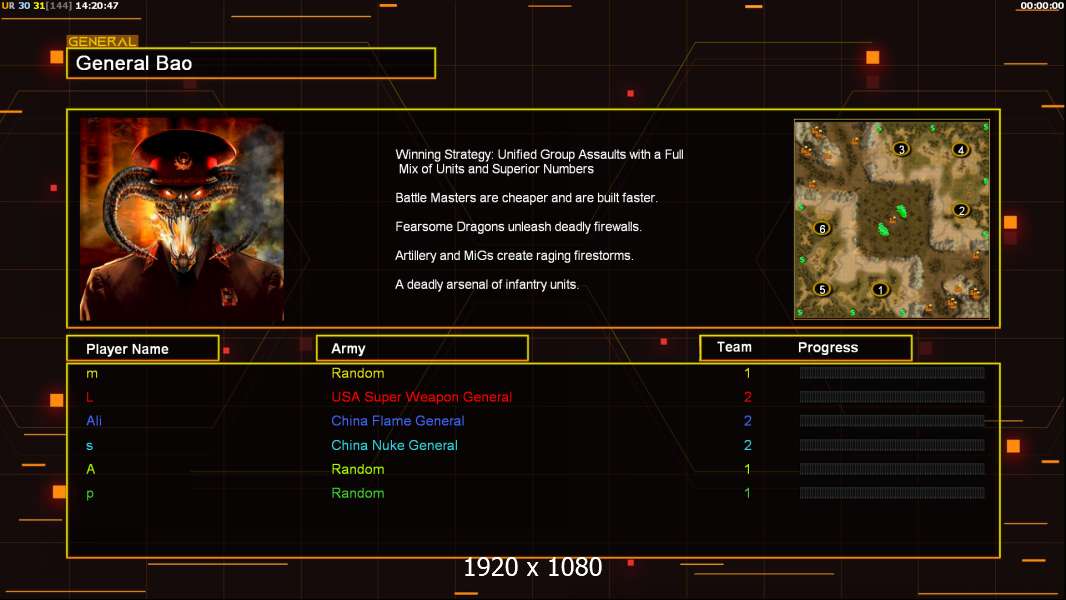This screenshot has height=600, width=1066.
Task: Click the 00:00:00 timer at top right
Action: click(1042, 5)
